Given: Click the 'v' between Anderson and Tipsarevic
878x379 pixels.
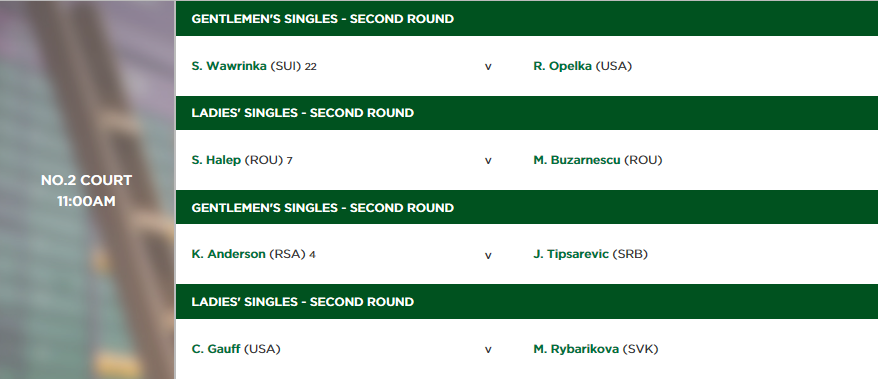Looking at the screenshot, I should click(488, 255).
